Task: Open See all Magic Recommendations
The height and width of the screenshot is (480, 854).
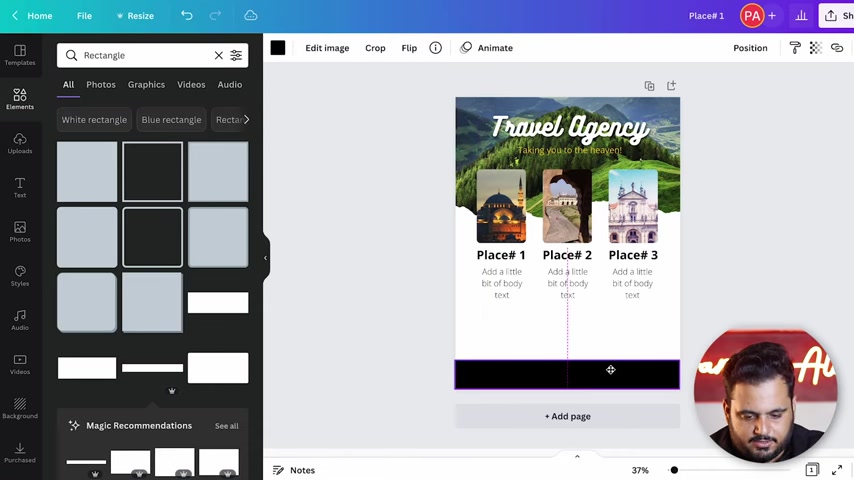Action: [227, 426]
